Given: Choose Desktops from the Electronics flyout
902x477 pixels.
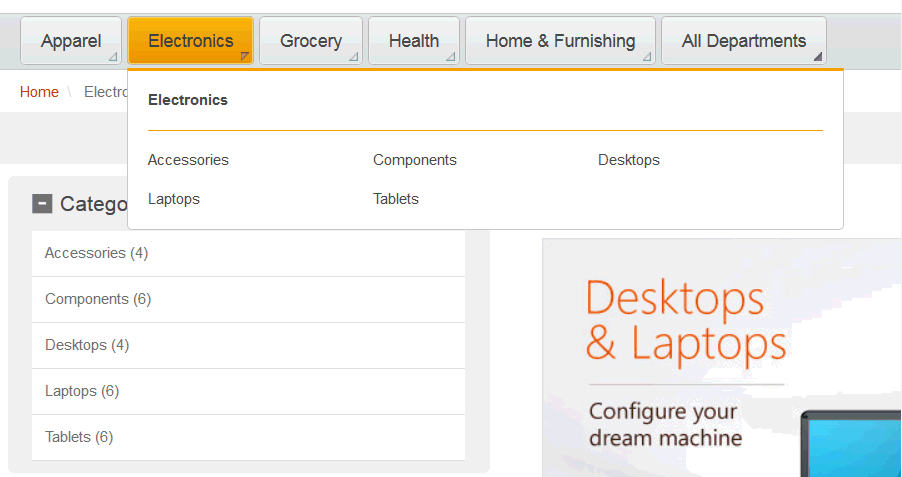Looking at the screenshot, I should pos(629,160).
